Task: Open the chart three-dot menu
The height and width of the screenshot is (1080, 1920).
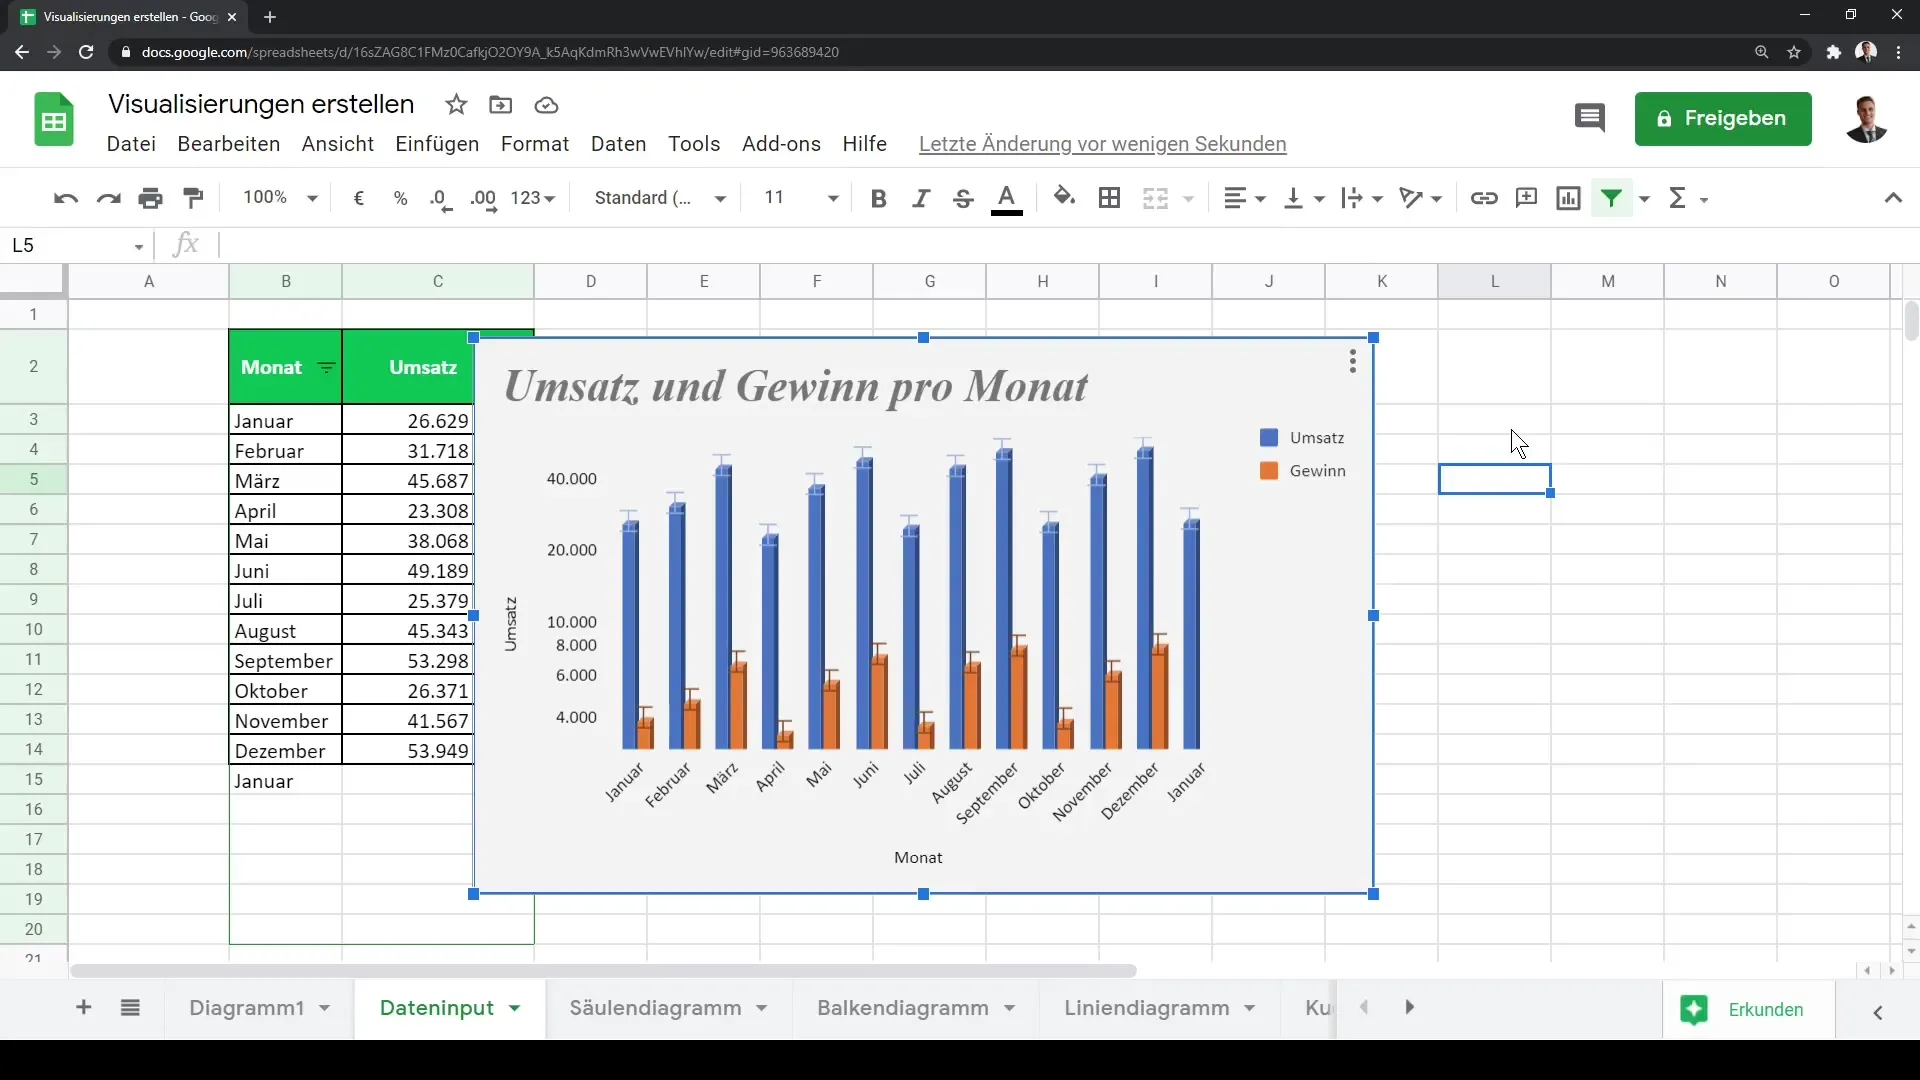Action: click(1352, 361)
